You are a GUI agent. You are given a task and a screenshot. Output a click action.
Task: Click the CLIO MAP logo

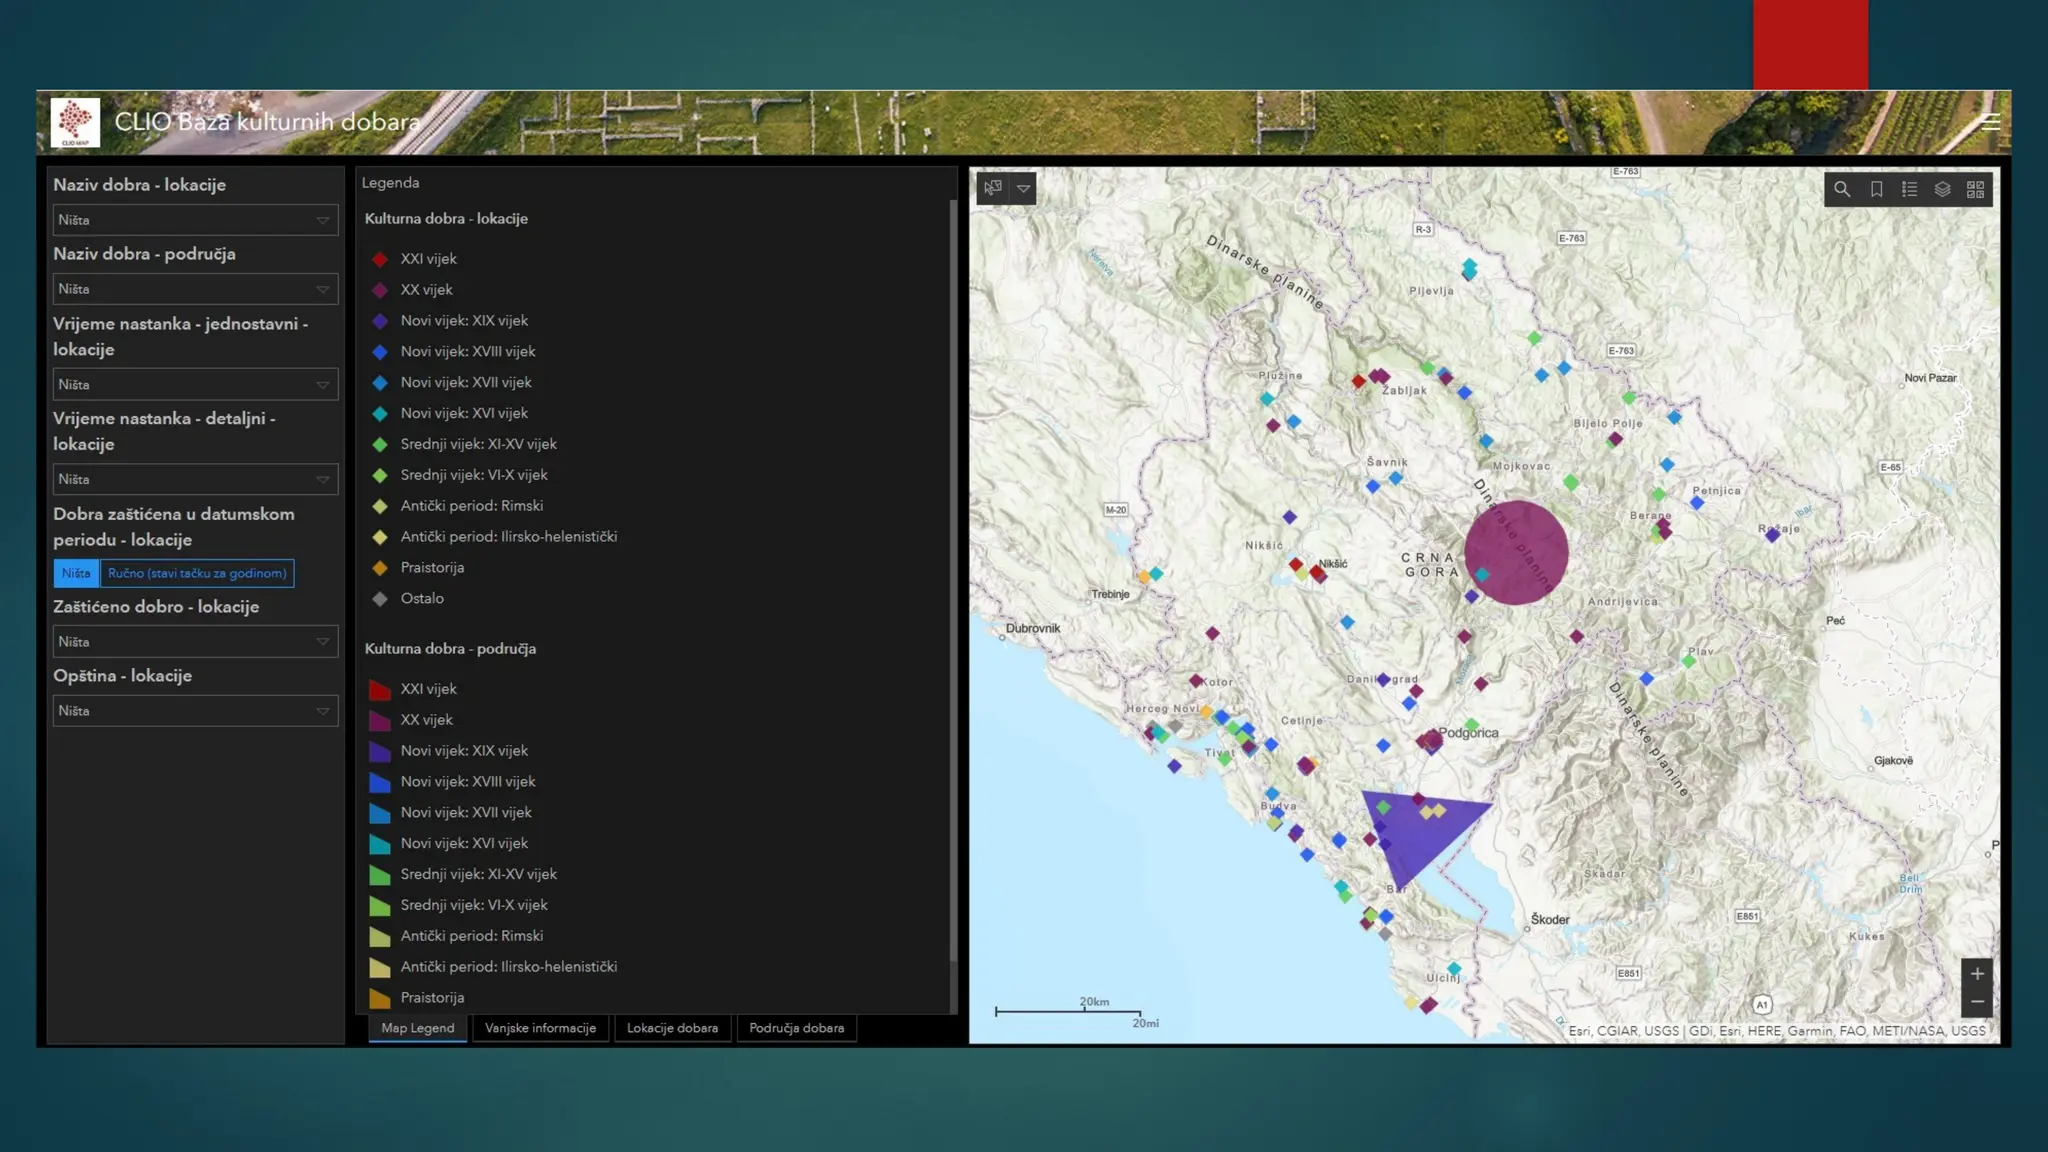75,122
